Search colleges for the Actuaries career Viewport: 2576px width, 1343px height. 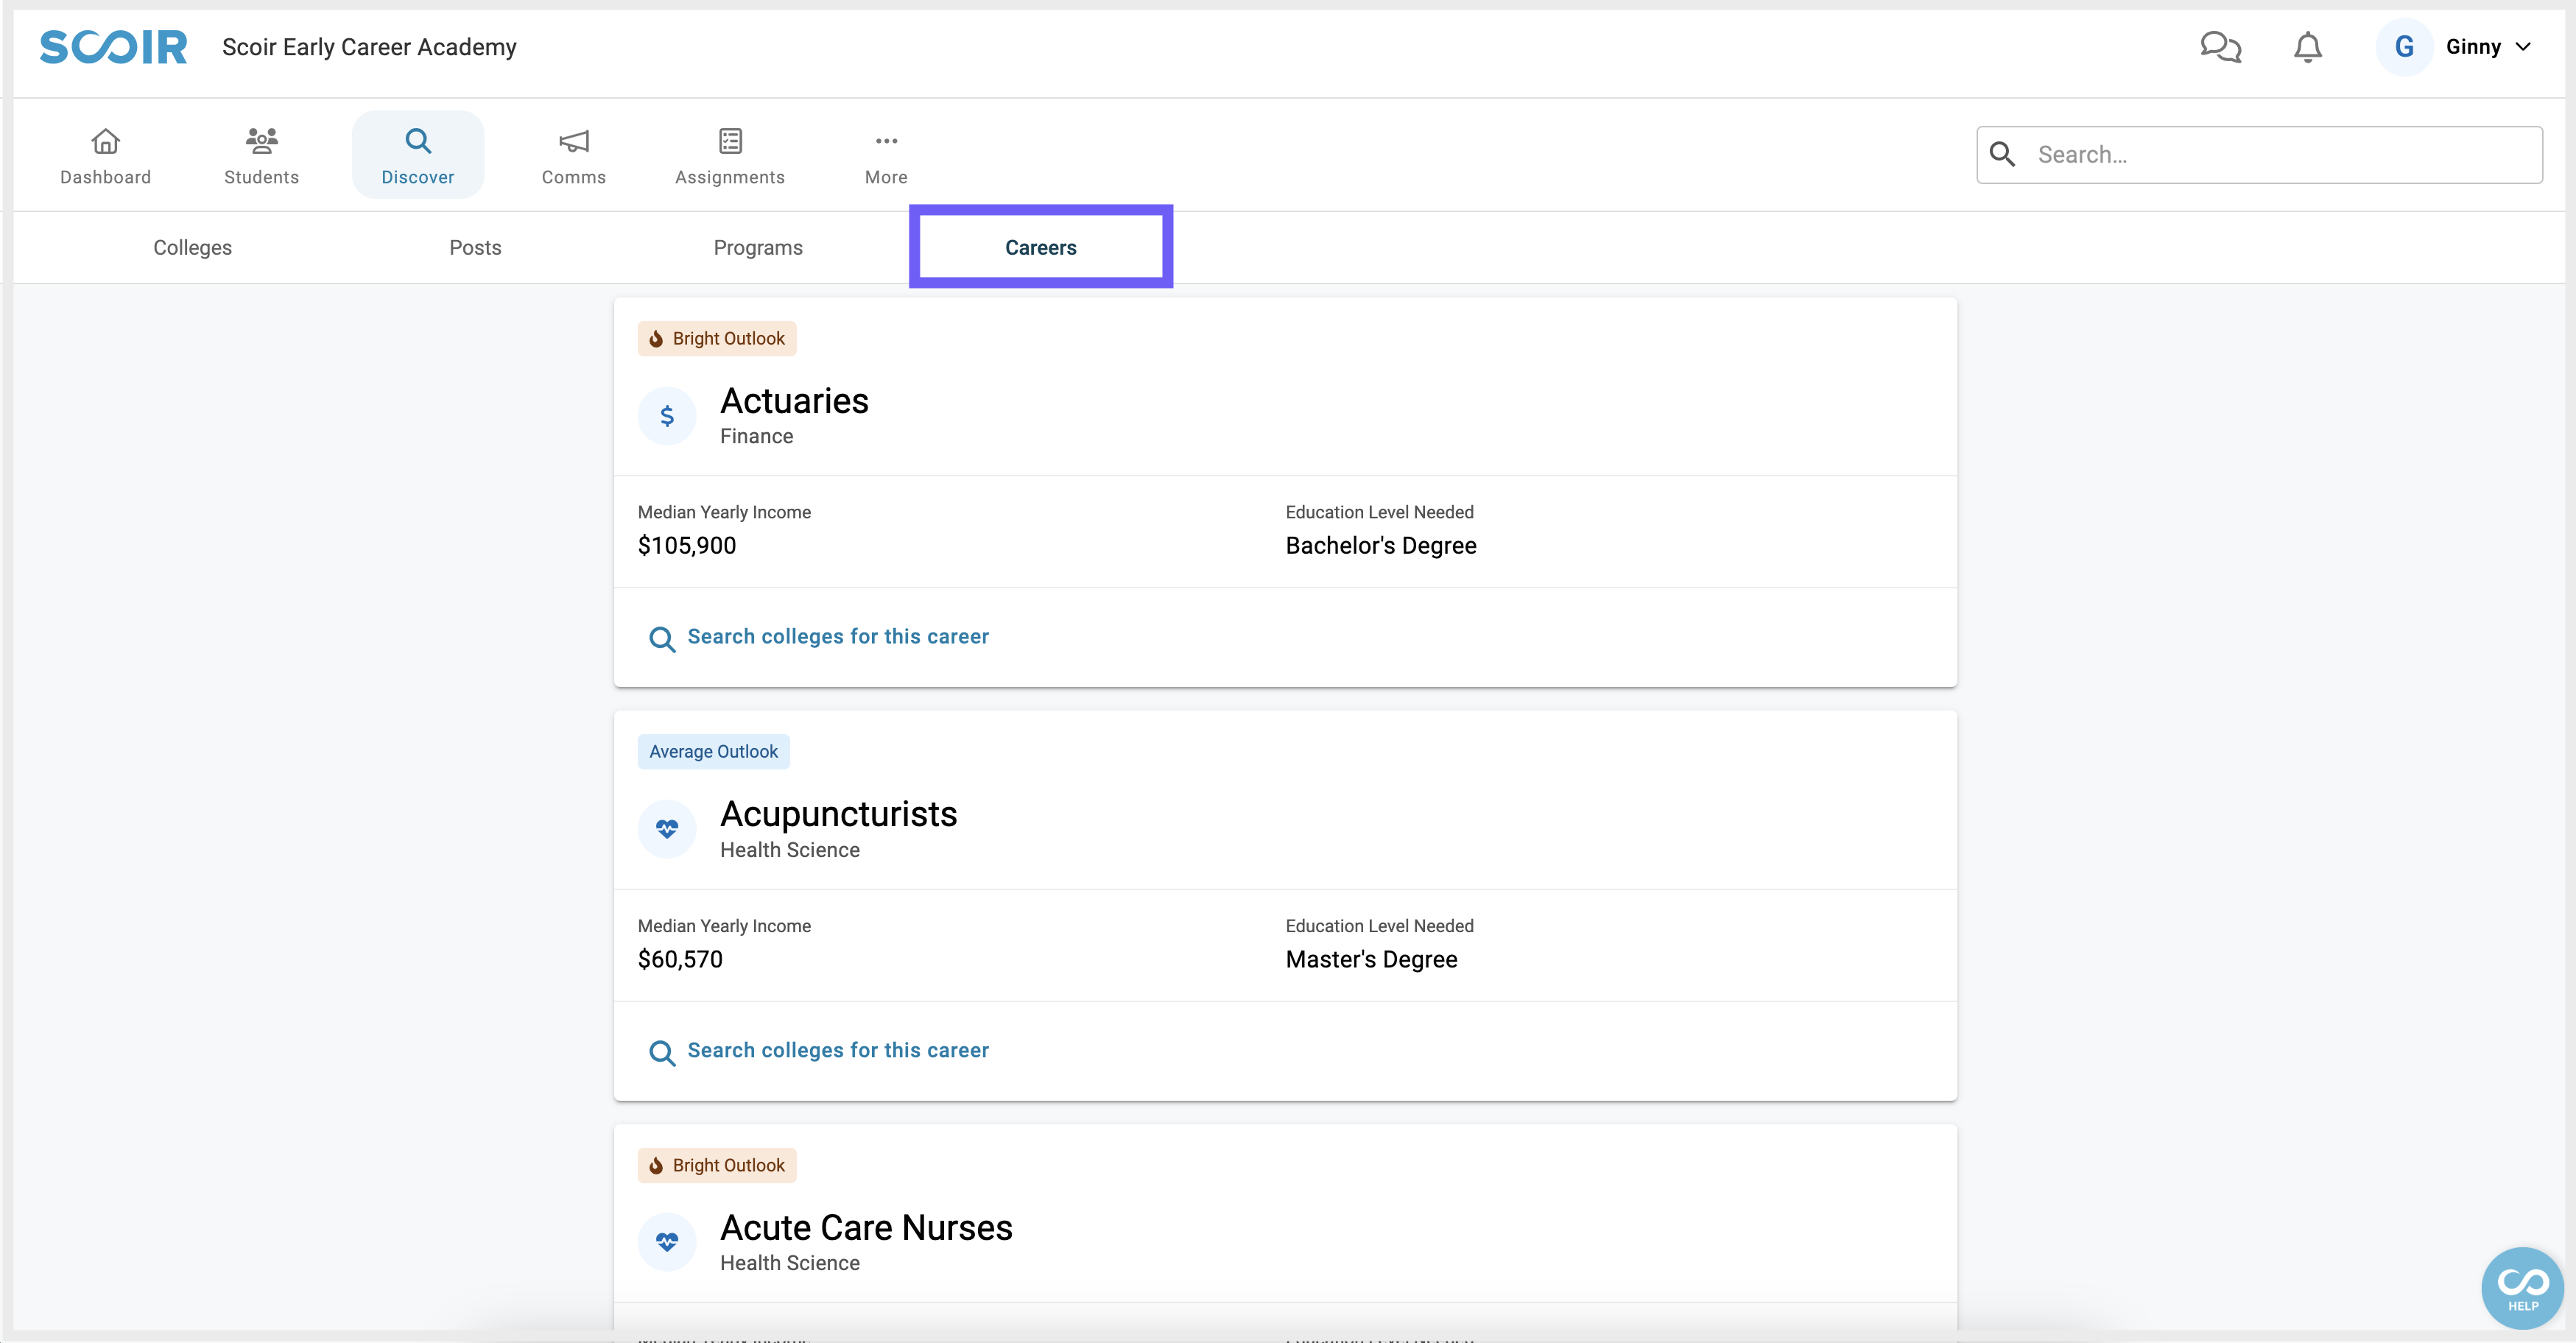tap(837, 637)
